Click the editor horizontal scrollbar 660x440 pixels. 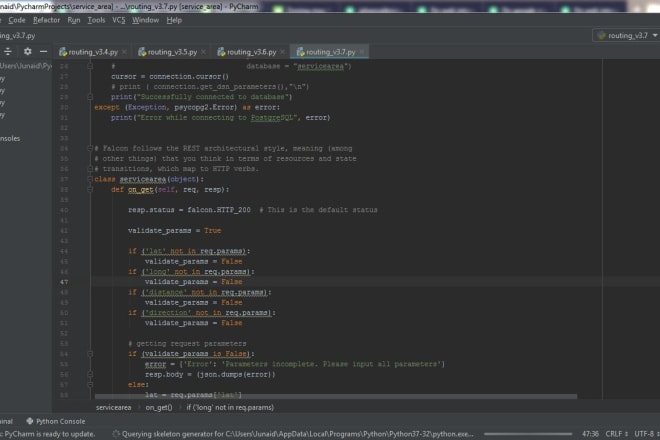click(336, 396)
